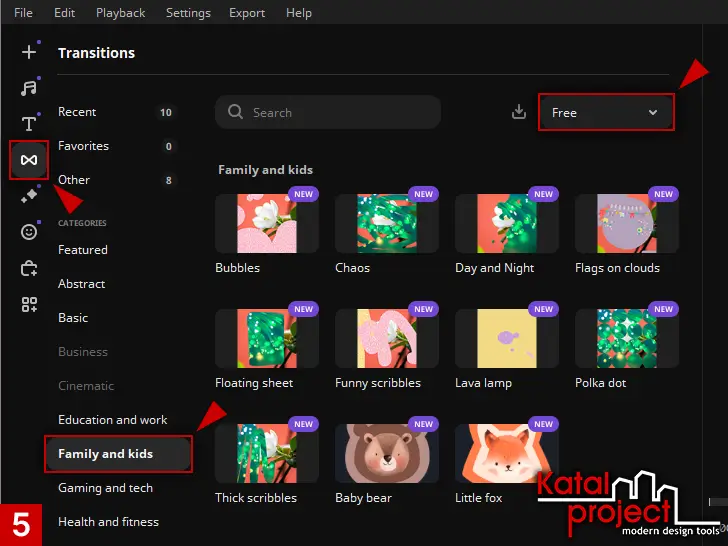
Task: Click the Baby bear name label
Action: 364,498
